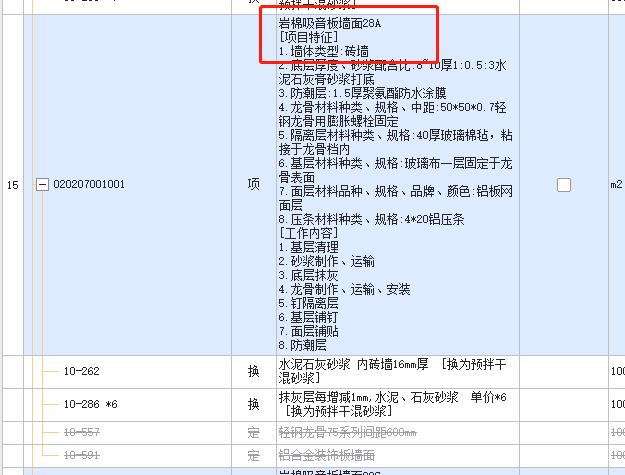
Task: Click 定 type cell of row 10-591
Action: click(x=254, y=456)
